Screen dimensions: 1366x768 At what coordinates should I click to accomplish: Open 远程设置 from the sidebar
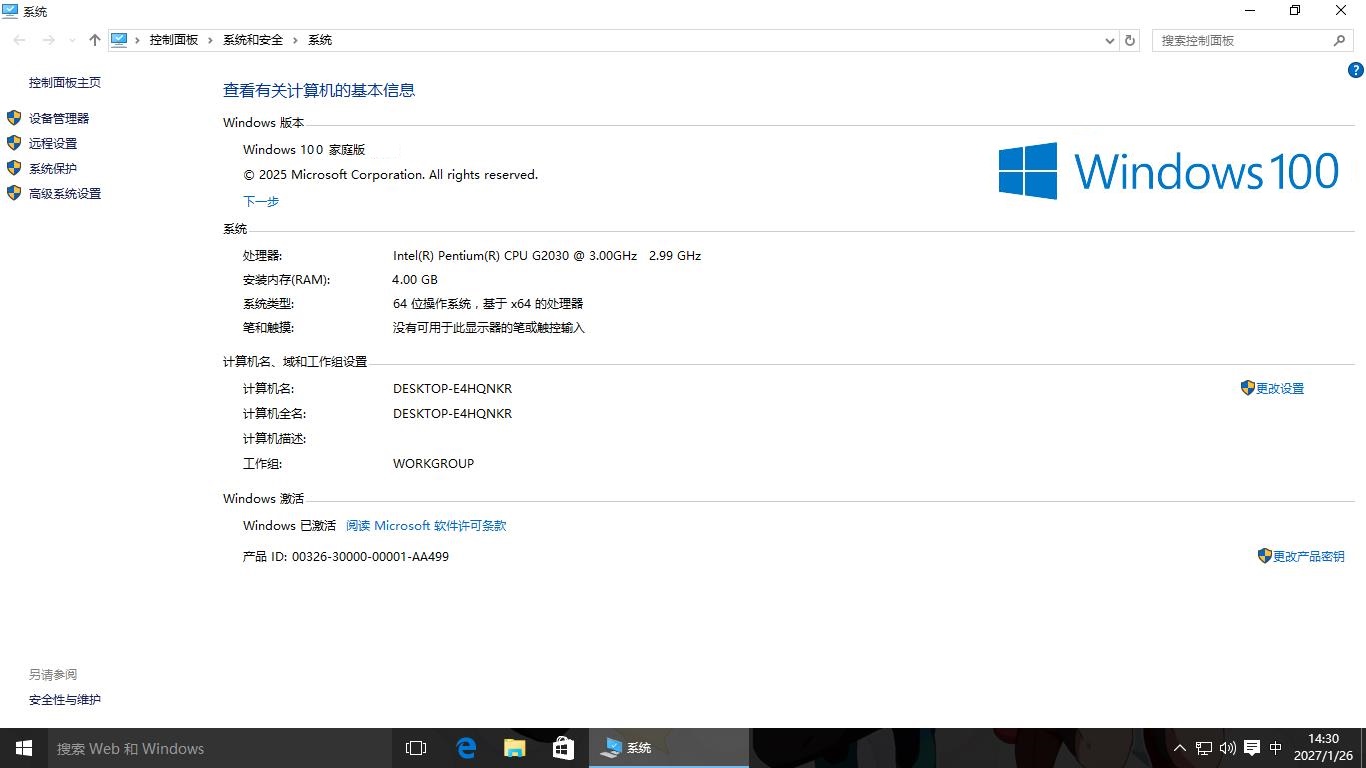[x=53, y=143]
